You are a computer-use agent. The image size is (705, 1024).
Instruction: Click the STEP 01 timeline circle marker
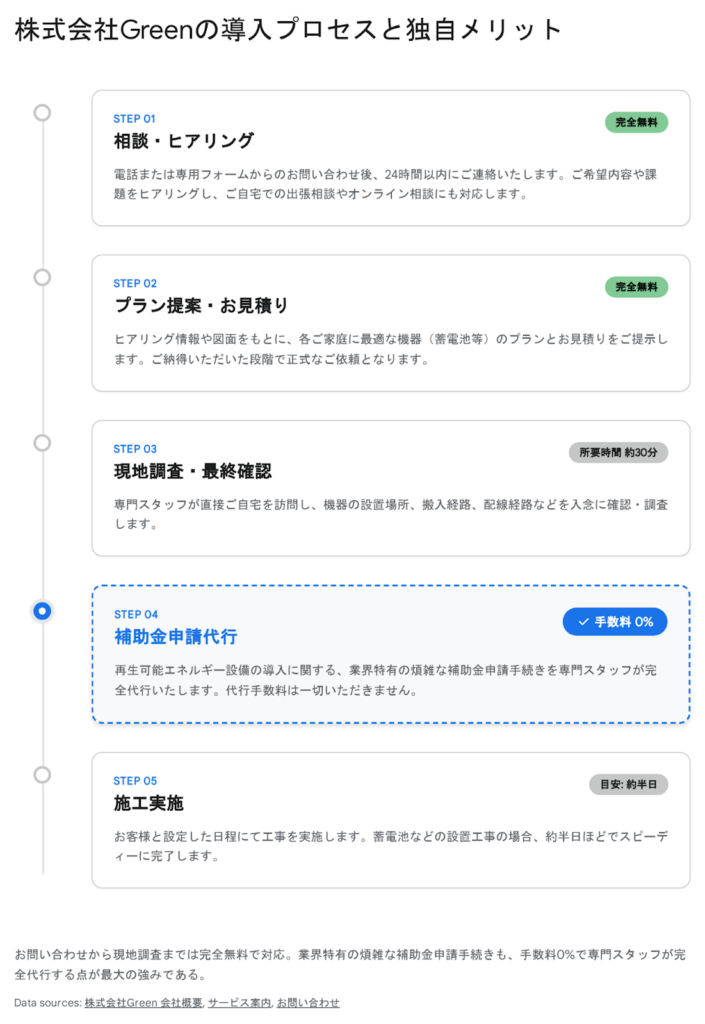tap(42, 112)
